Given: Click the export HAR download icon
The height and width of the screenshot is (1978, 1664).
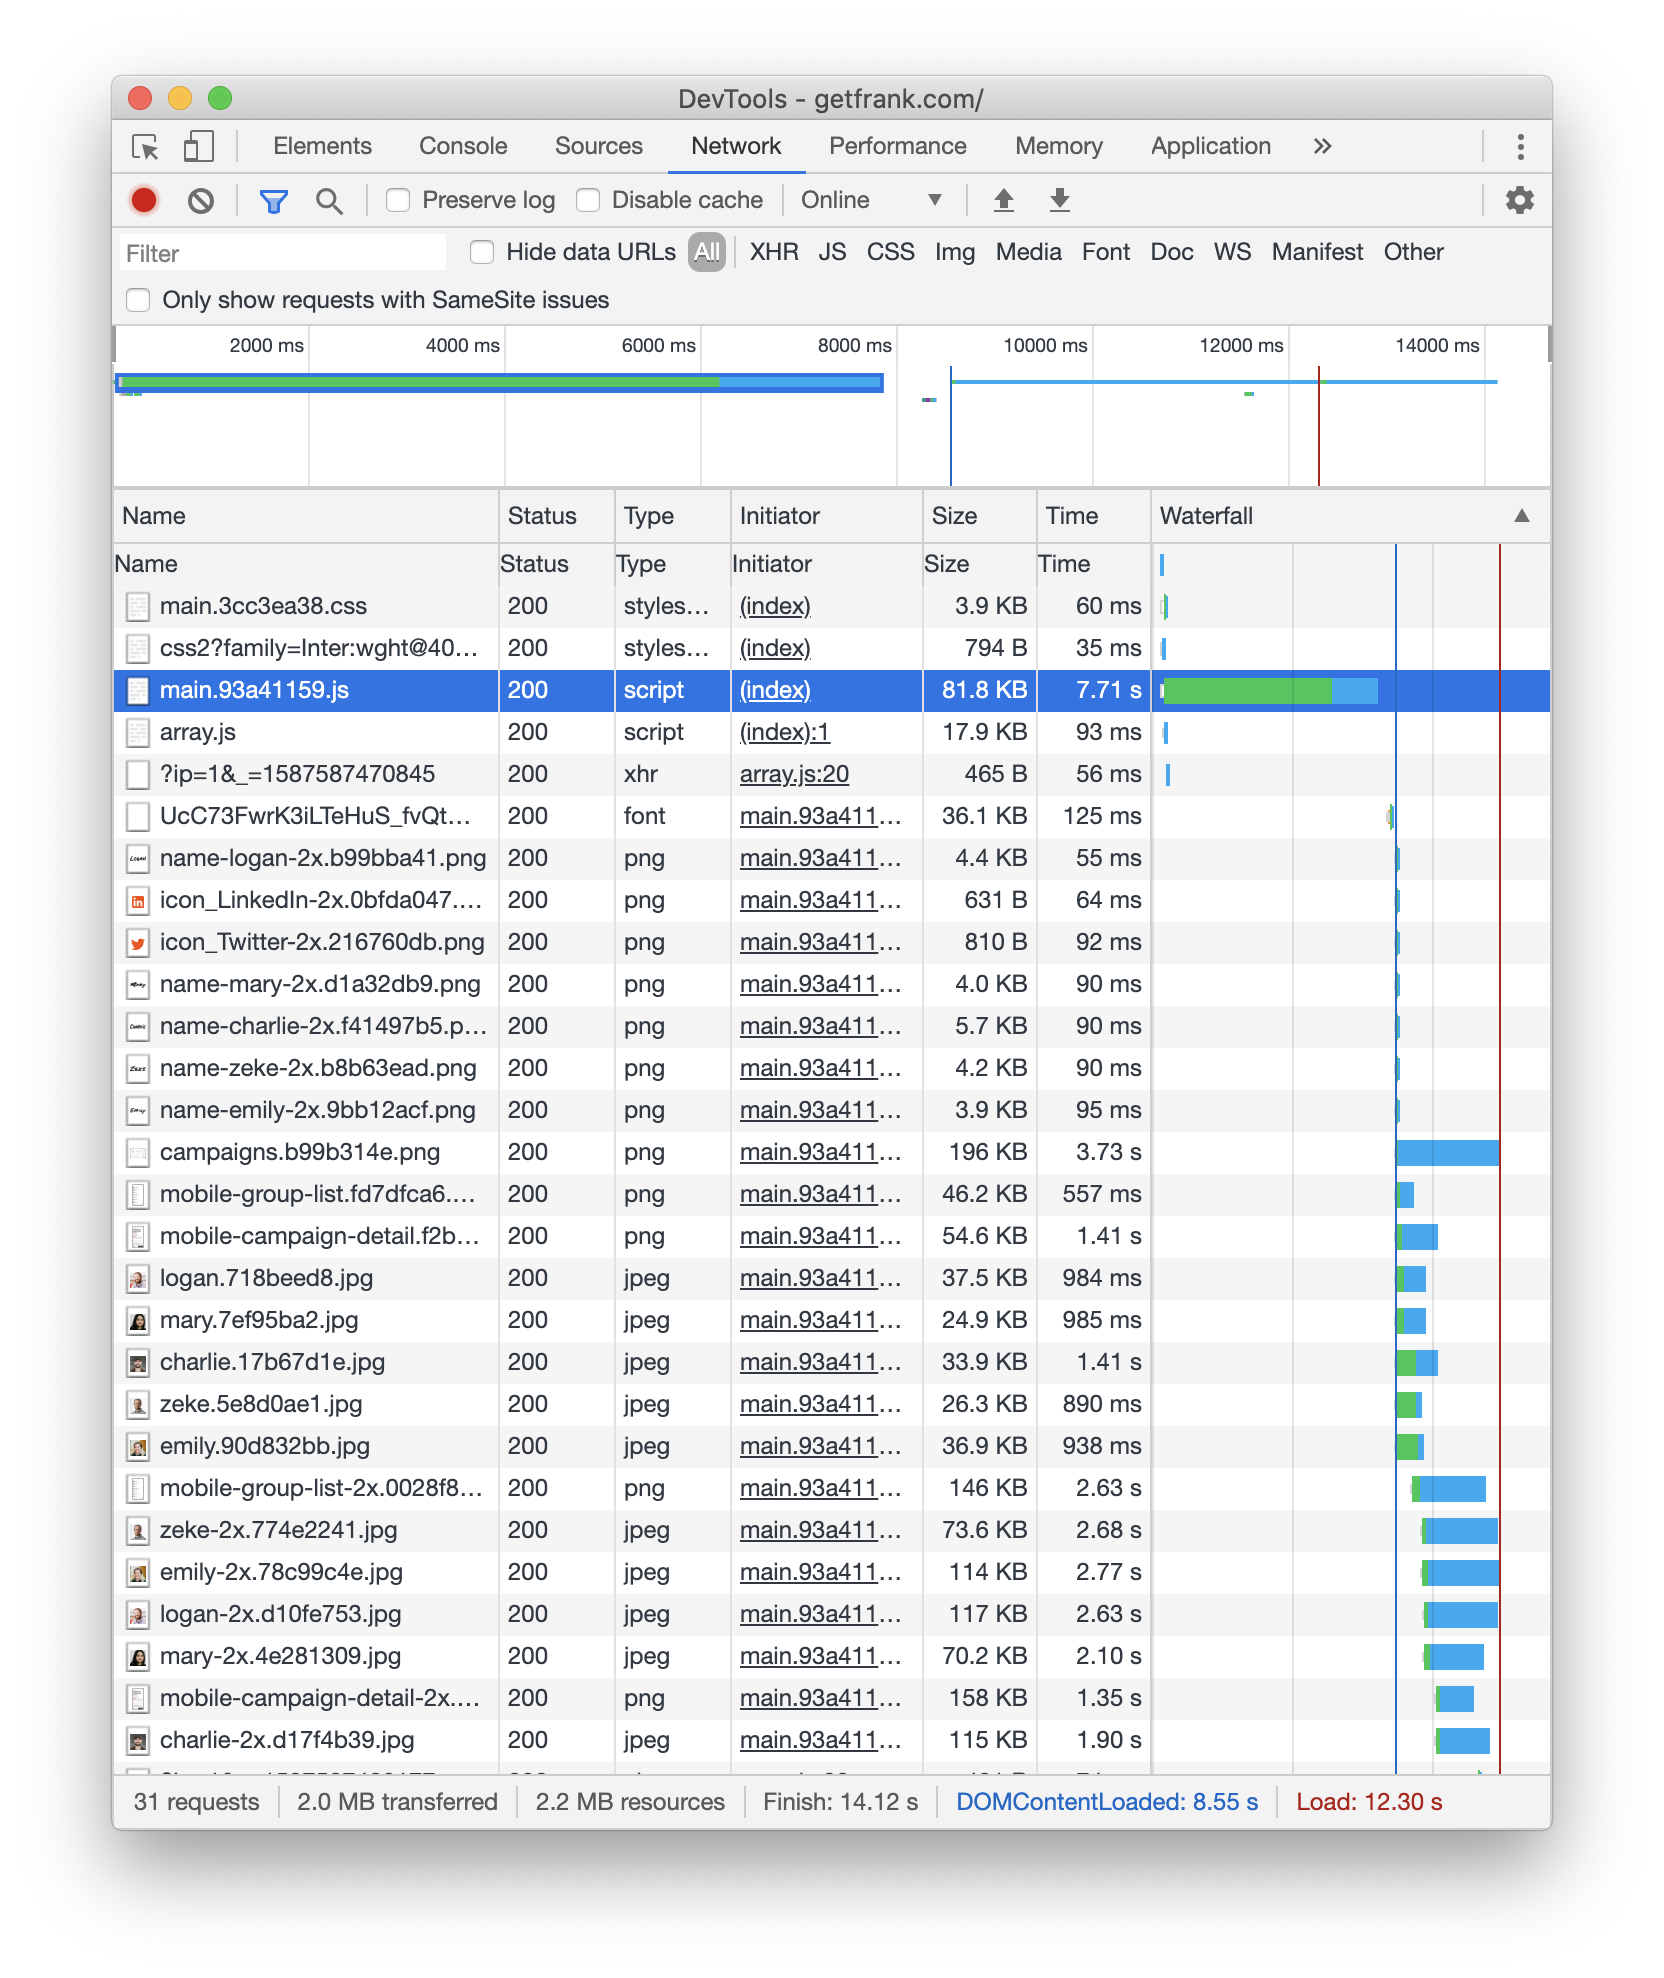Looking at the screenshot, I should [x=1060, y=200].
